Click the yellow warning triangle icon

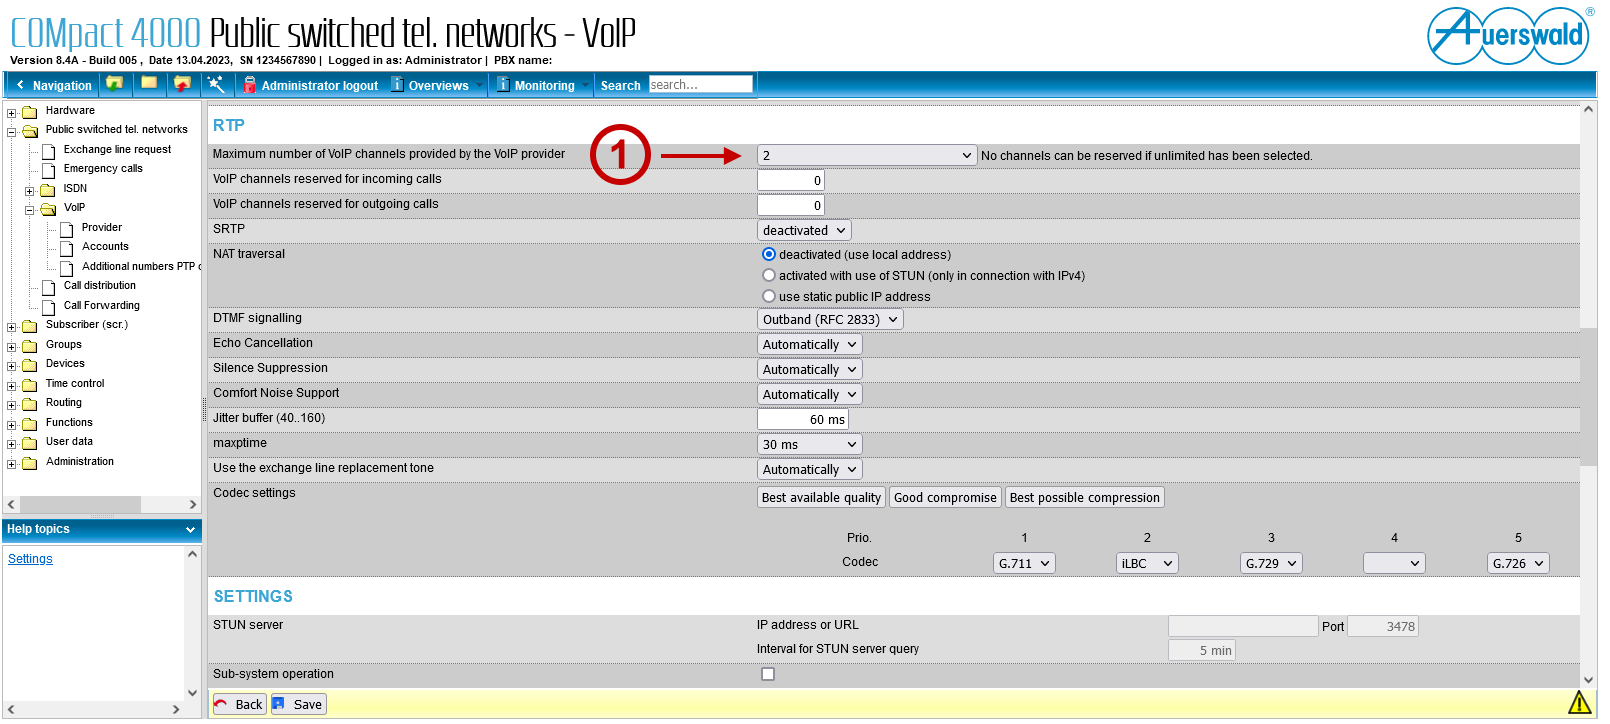pyautogui.click(x=1580, y=703)
